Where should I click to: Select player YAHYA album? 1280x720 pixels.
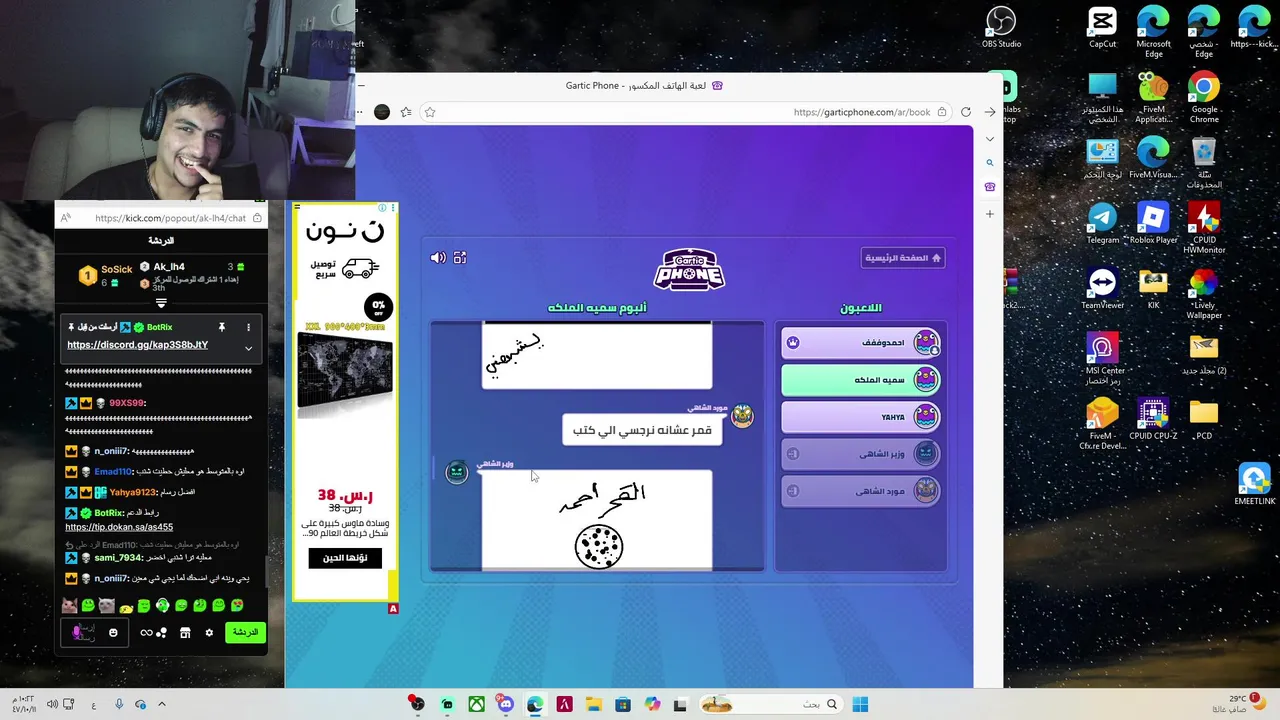(x=861, y=417)
